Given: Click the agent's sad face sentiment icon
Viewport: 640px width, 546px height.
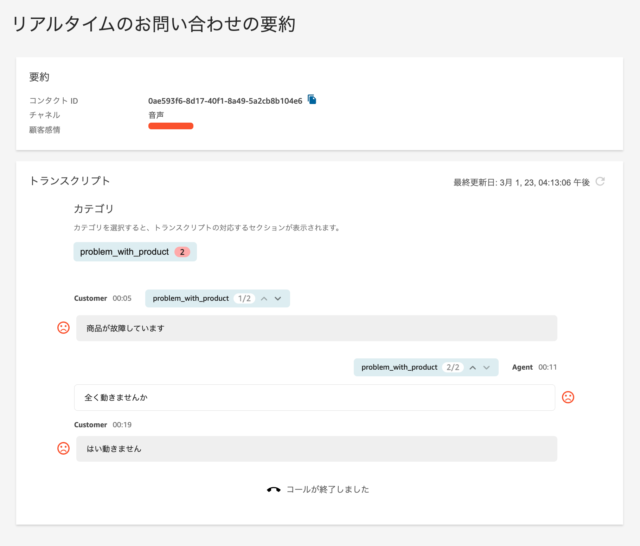Looking at the screenshot, I should click(568, 397).
